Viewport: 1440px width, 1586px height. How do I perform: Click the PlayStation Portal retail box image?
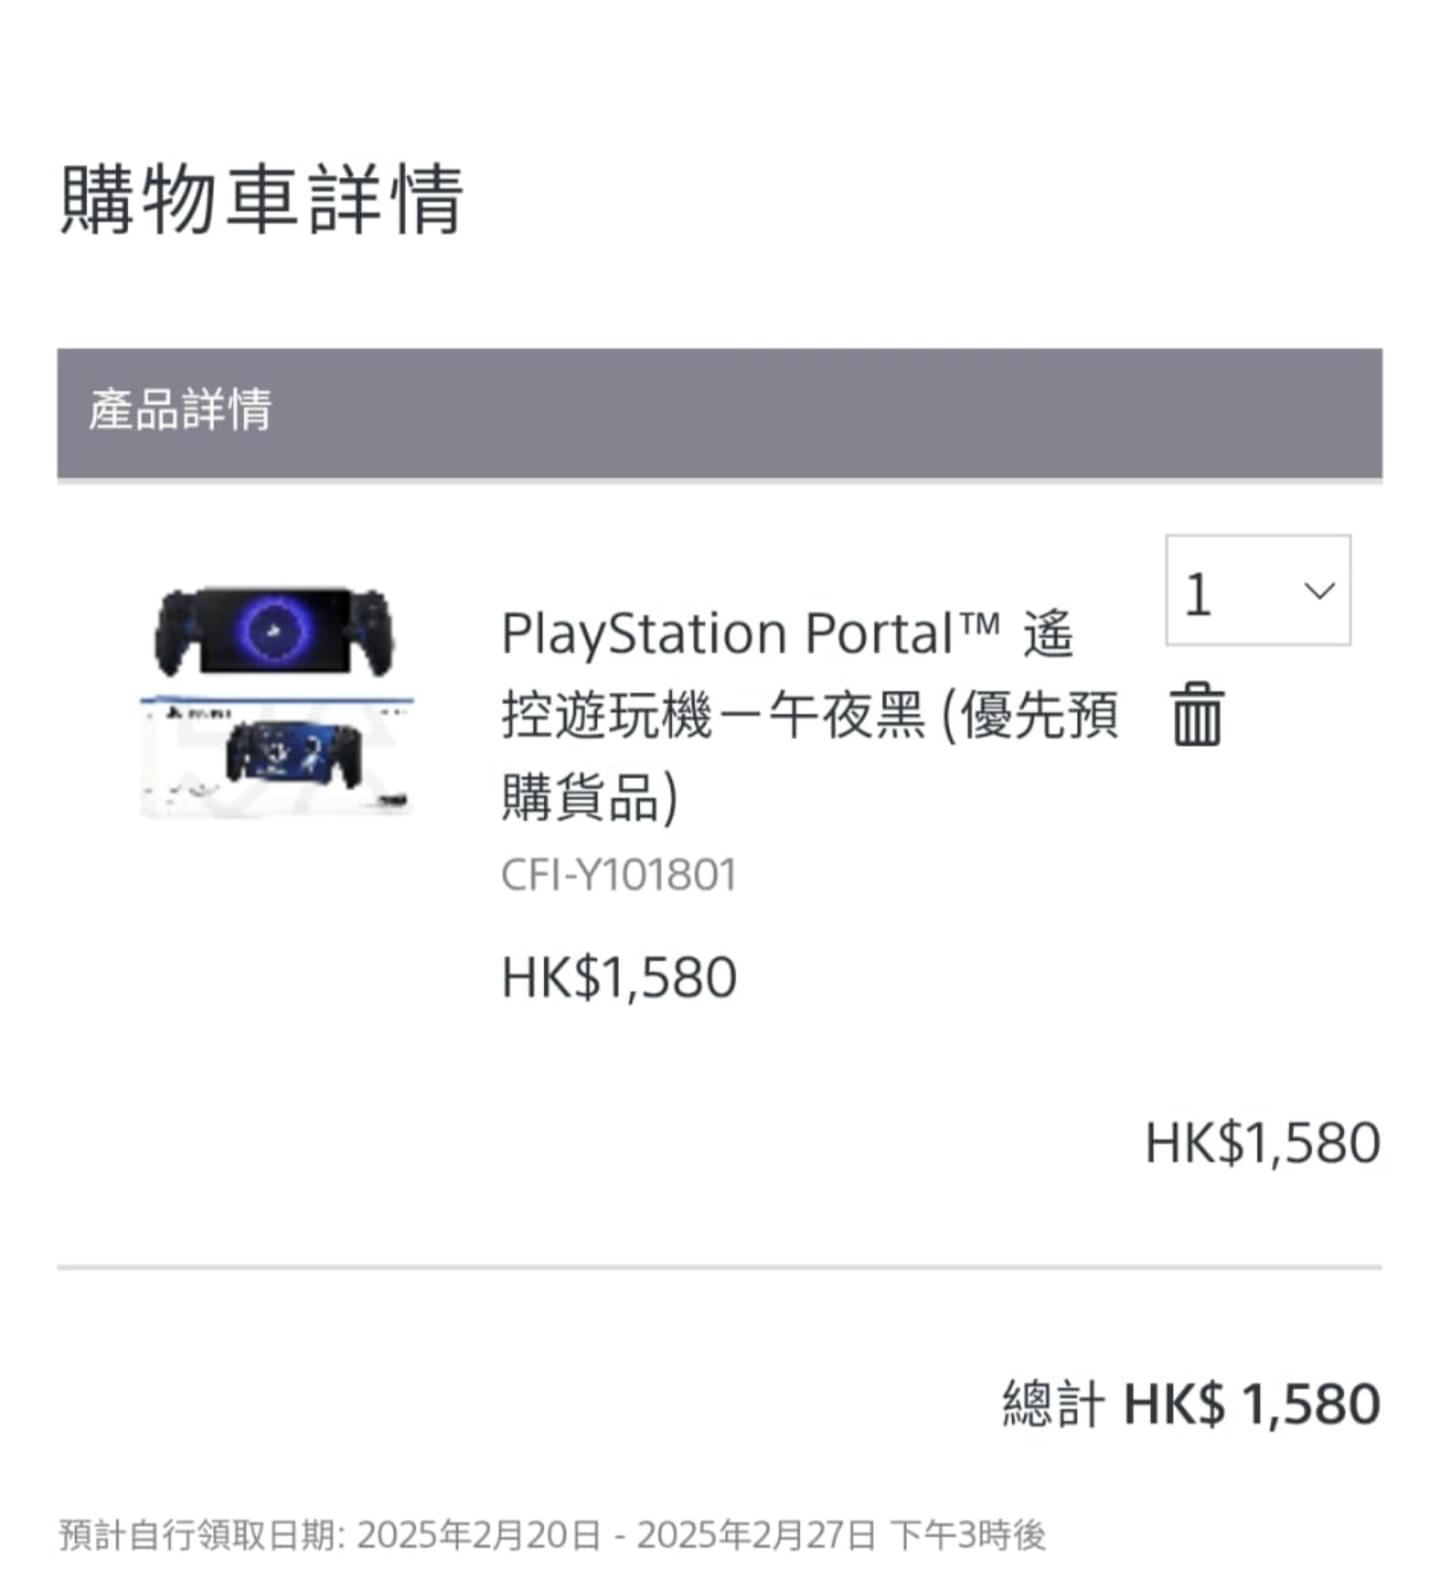[276, 756]
